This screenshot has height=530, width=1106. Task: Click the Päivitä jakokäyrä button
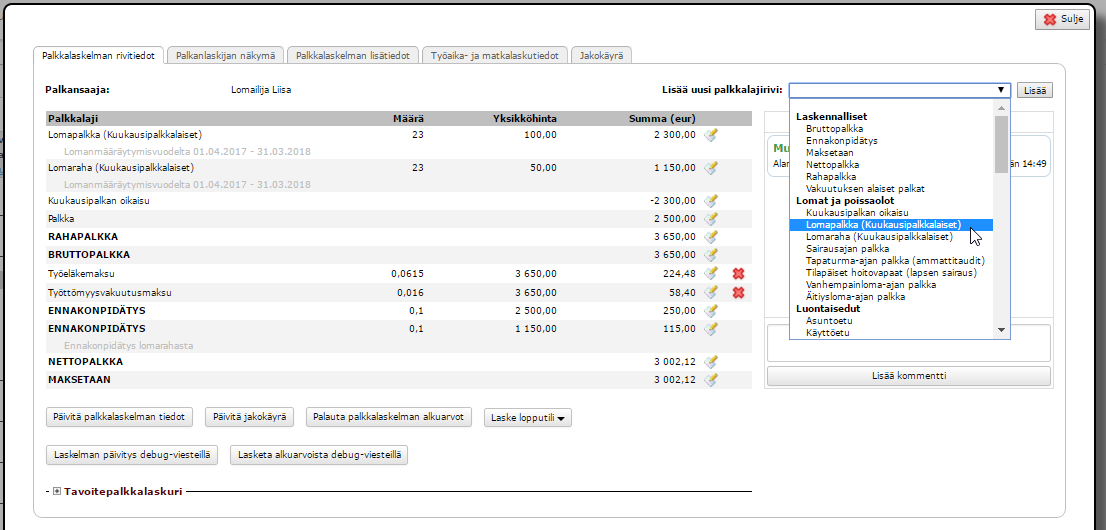point(249,417)
